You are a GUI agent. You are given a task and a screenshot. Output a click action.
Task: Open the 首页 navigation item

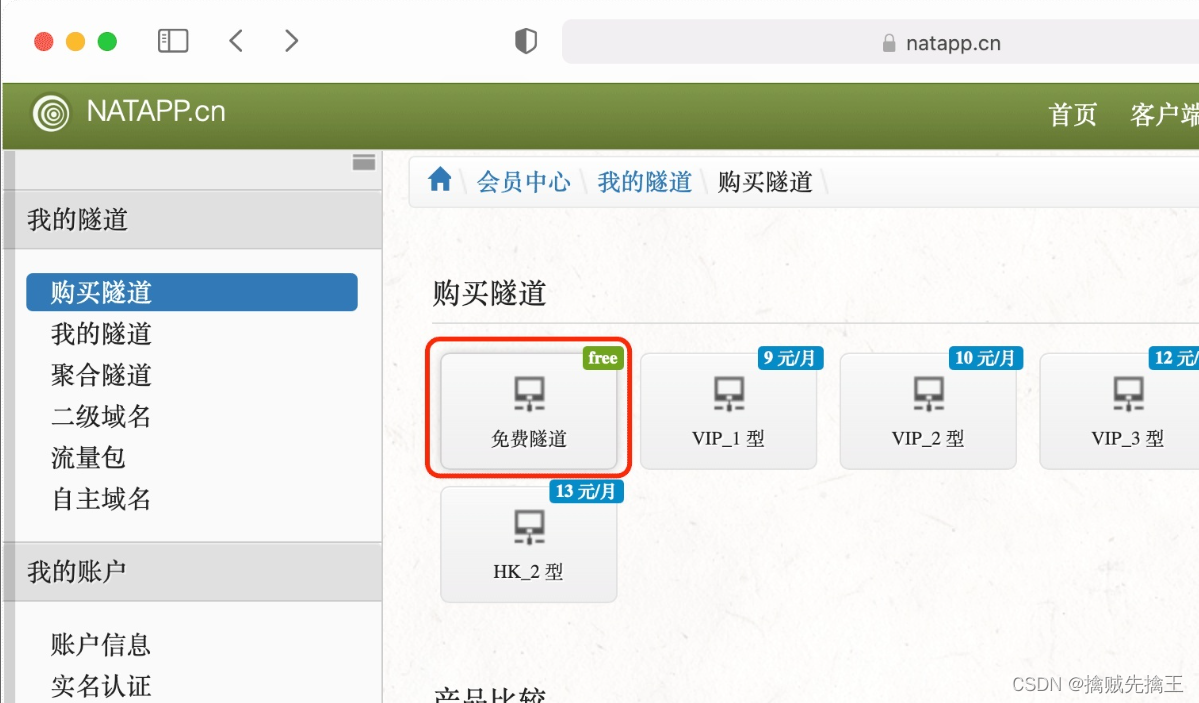click(1072, 115)
